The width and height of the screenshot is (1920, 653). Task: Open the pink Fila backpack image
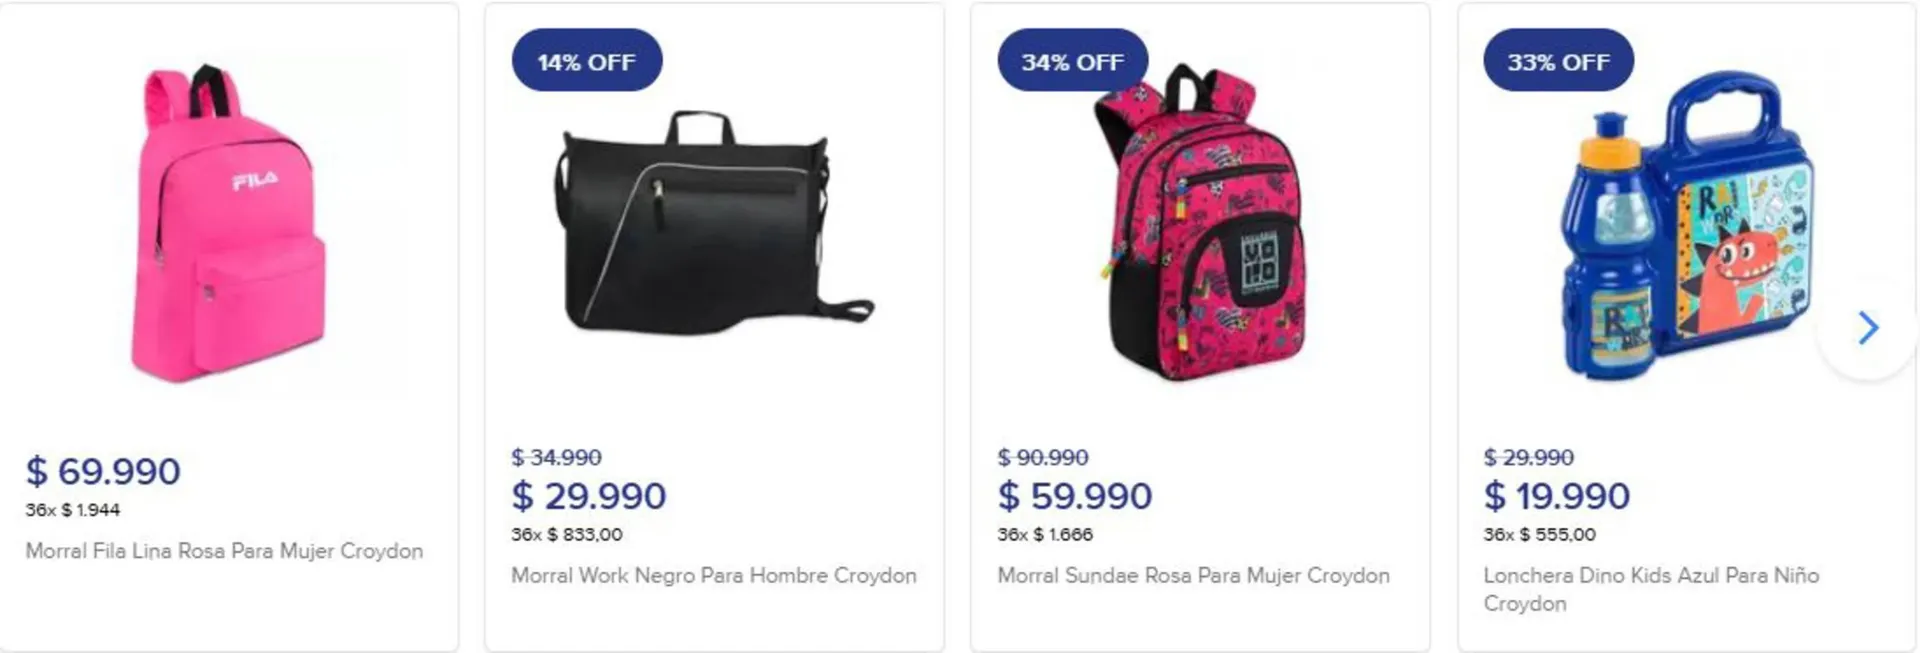click(x=229, y=225)
